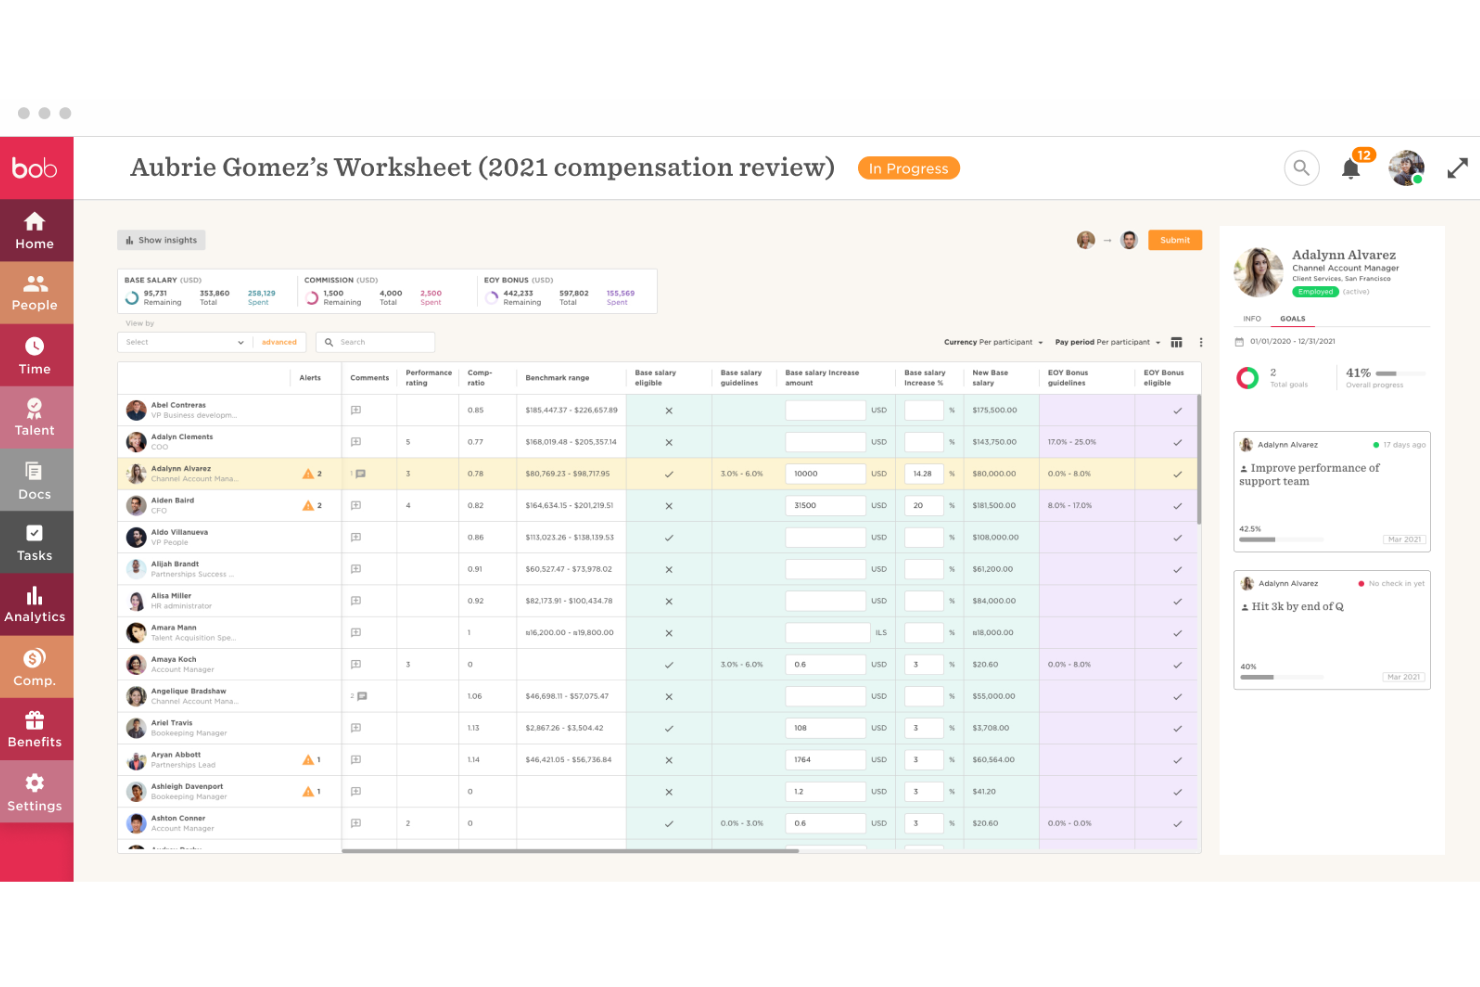Open comment icon for Angelique Bradshaw
This screenshot has height=987, width=1480.
[361, 696]
